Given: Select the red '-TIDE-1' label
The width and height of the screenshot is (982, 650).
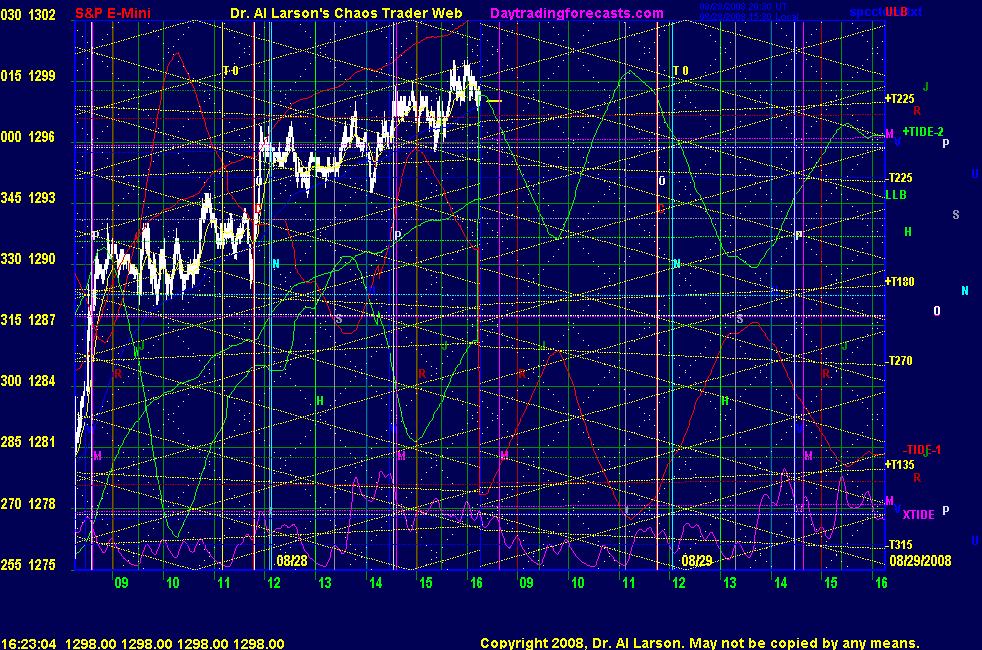Looking at the screenshot, I should (922, 450).
